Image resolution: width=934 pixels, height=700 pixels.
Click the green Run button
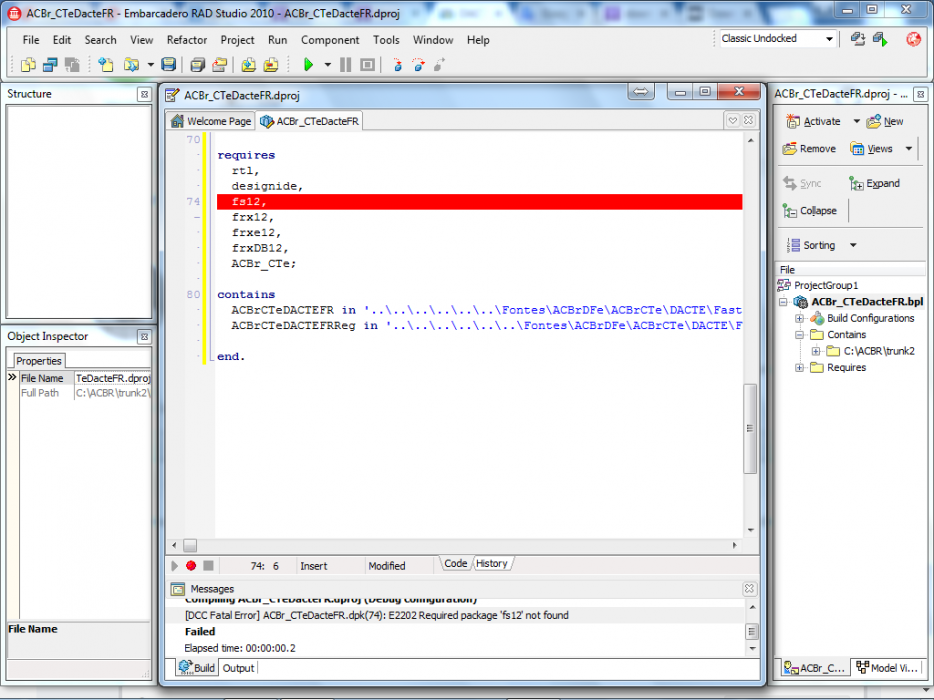click(x=308, y=64)
